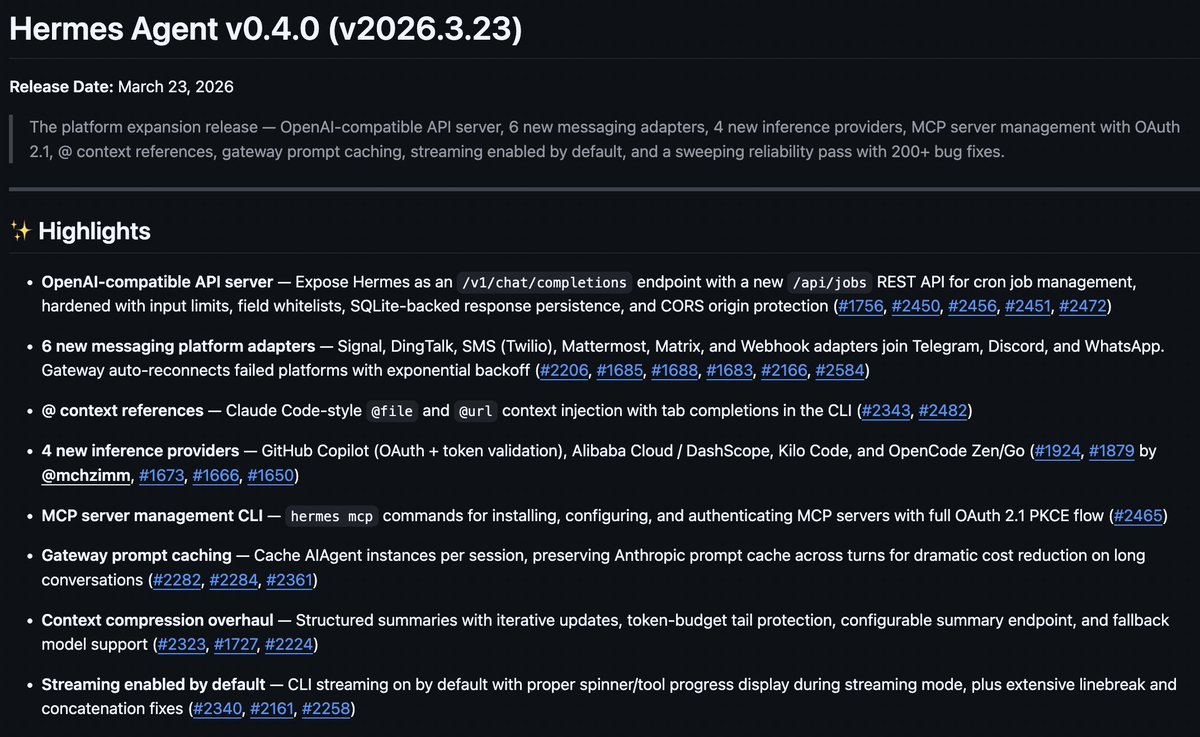Click the Streaming enabled by default bold text

[x=154, y=685]
